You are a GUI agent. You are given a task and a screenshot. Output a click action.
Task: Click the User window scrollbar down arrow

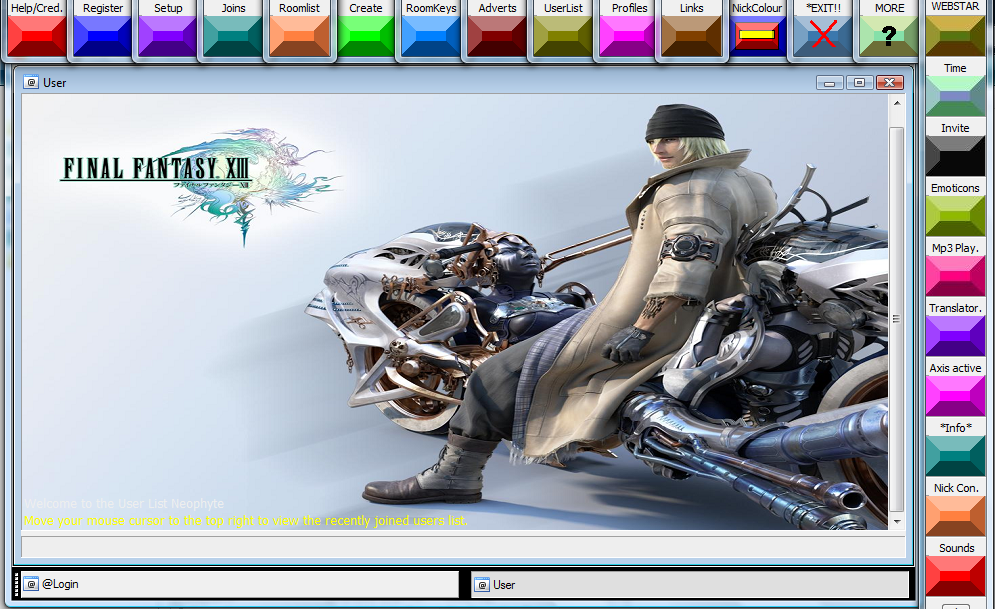(x=897, y=521)
